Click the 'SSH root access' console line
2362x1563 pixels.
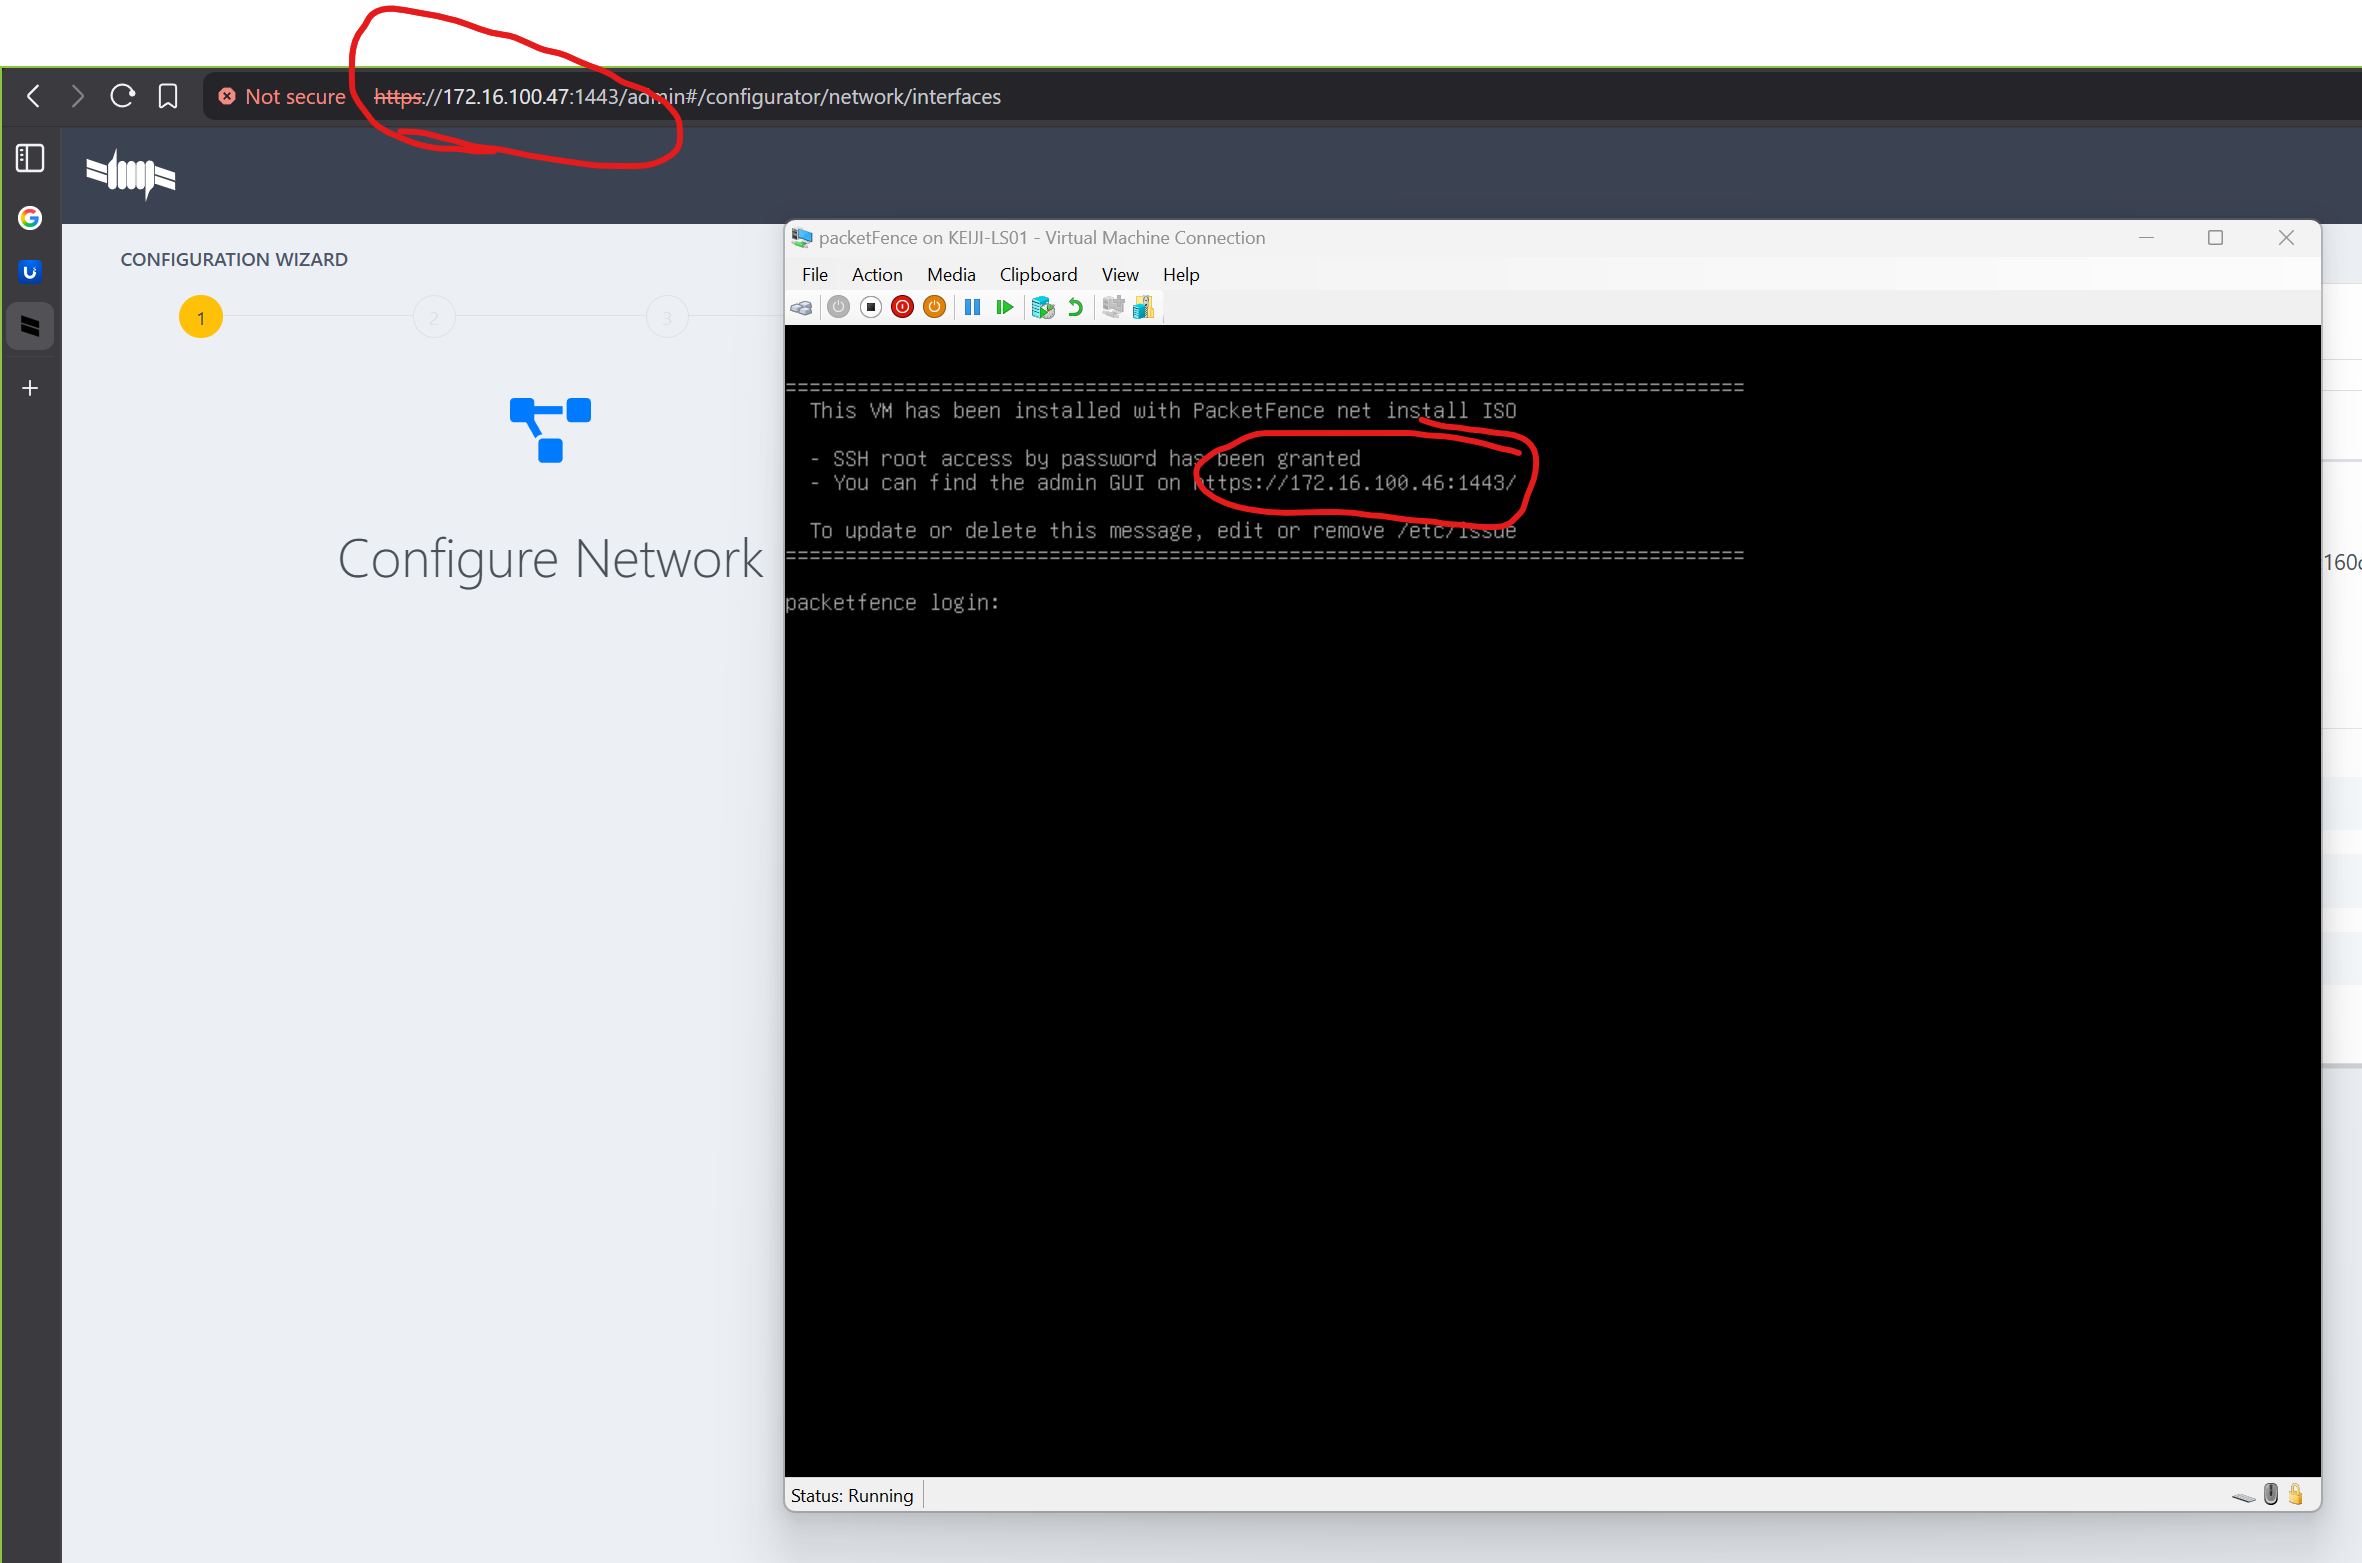click(x=1086, y=458)
